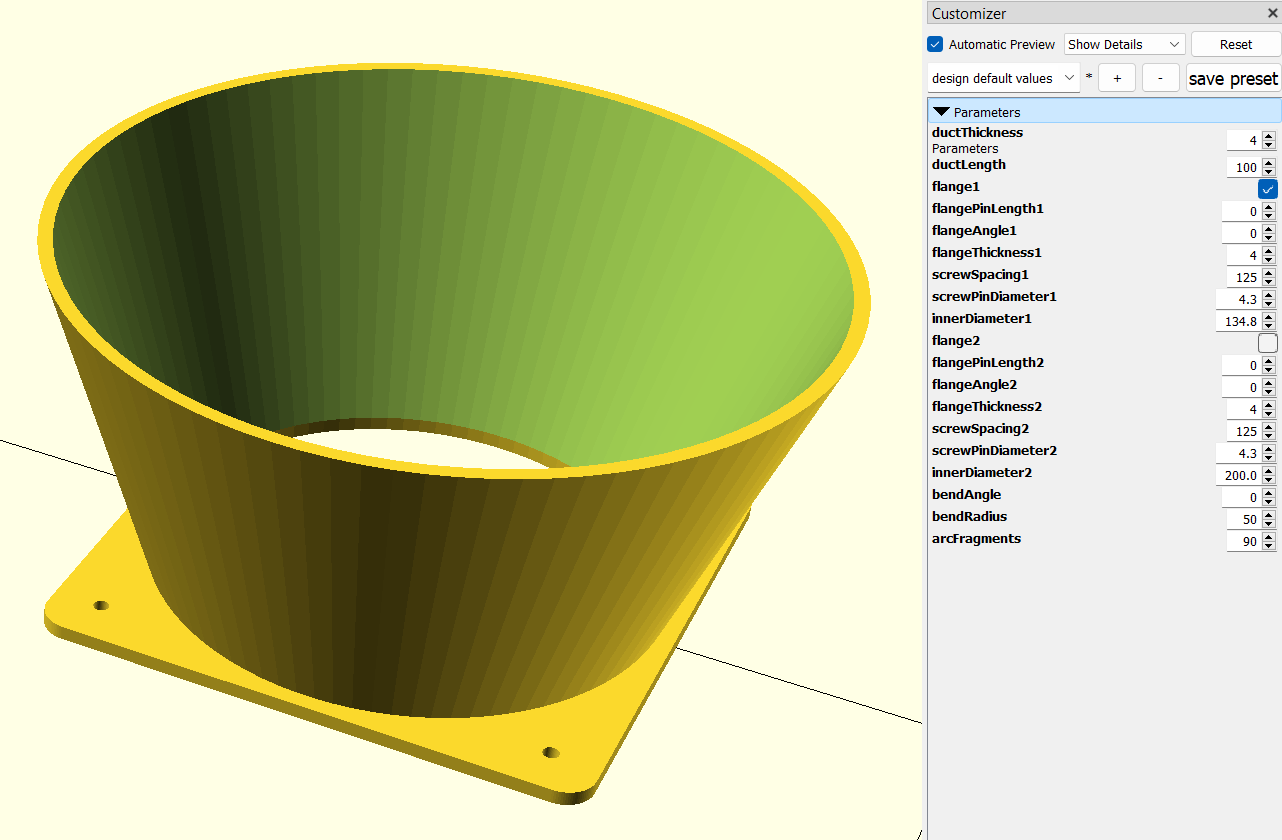The image size is (1282, 840).
Task: Enable the flange2 checkbox
Action: pos(1268,343)
